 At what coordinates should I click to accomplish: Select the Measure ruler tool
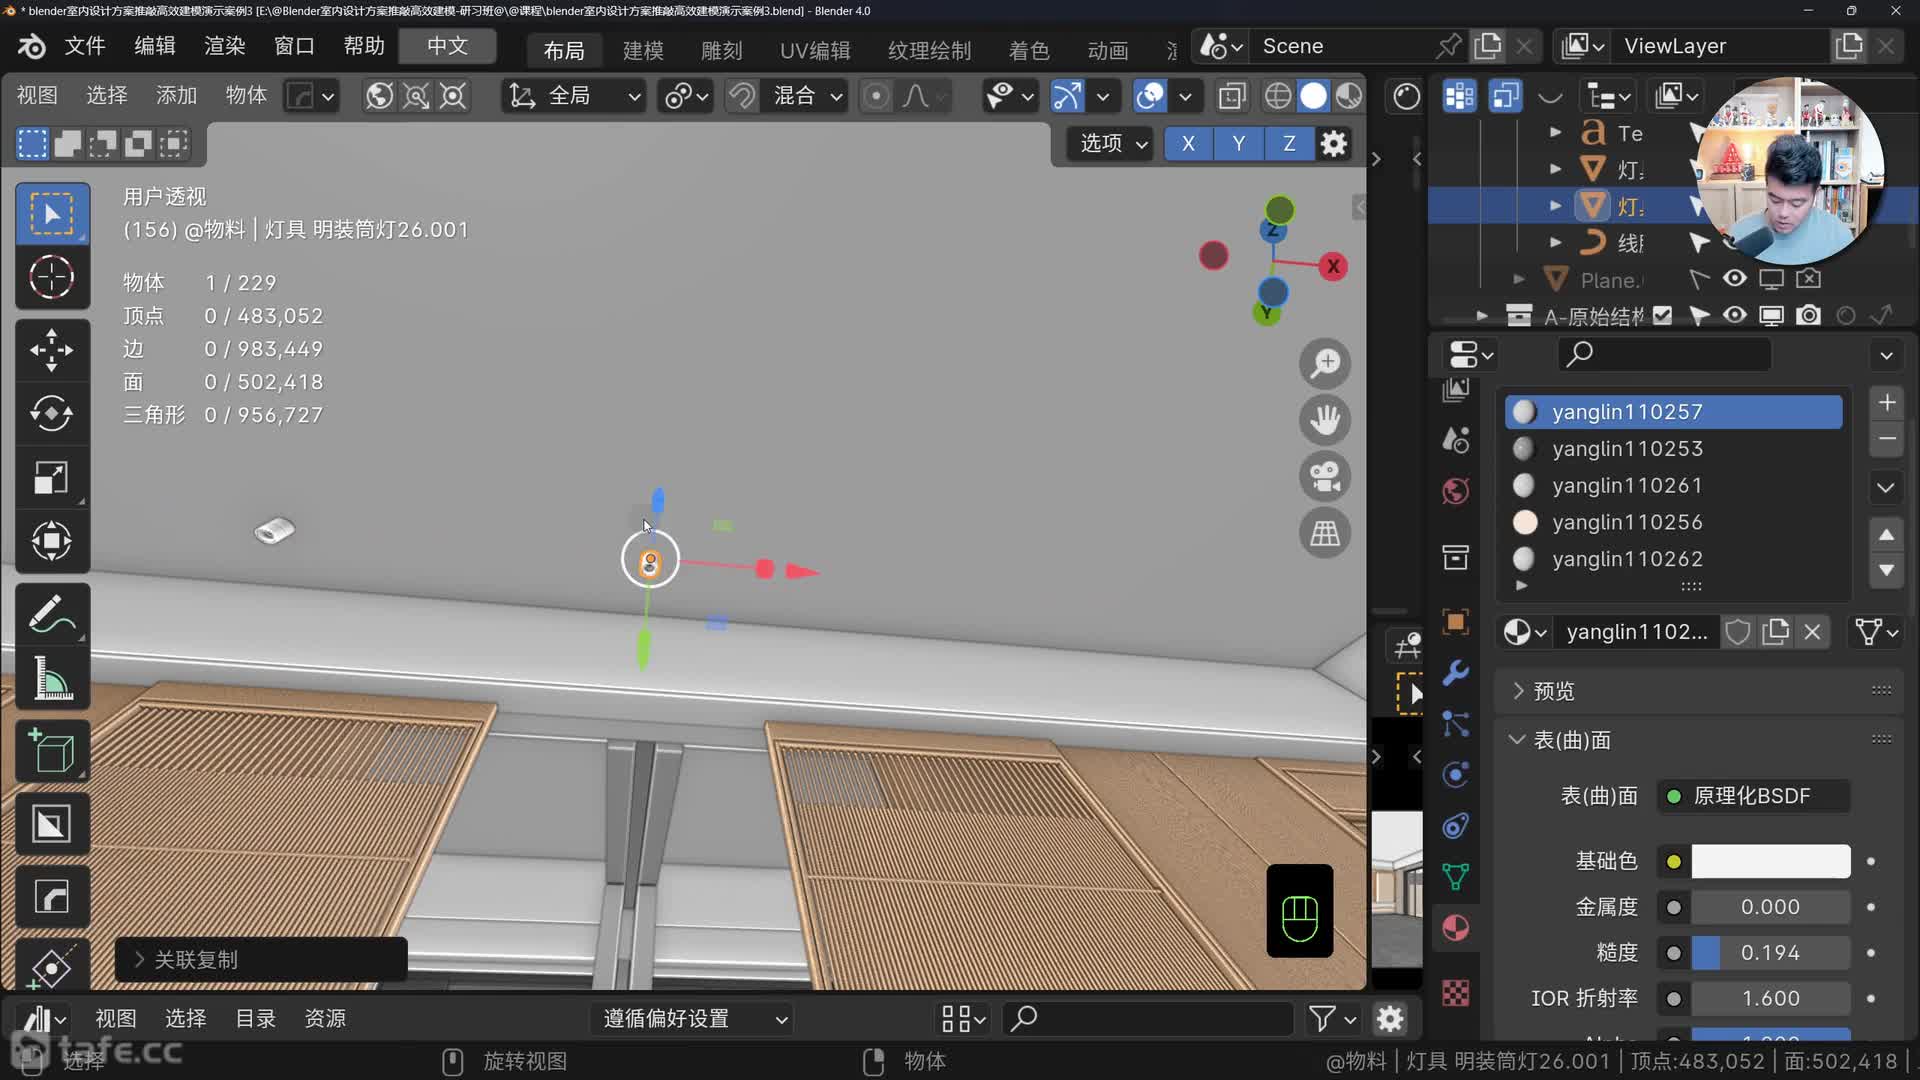pyautogui.click(x=51, y=678)
